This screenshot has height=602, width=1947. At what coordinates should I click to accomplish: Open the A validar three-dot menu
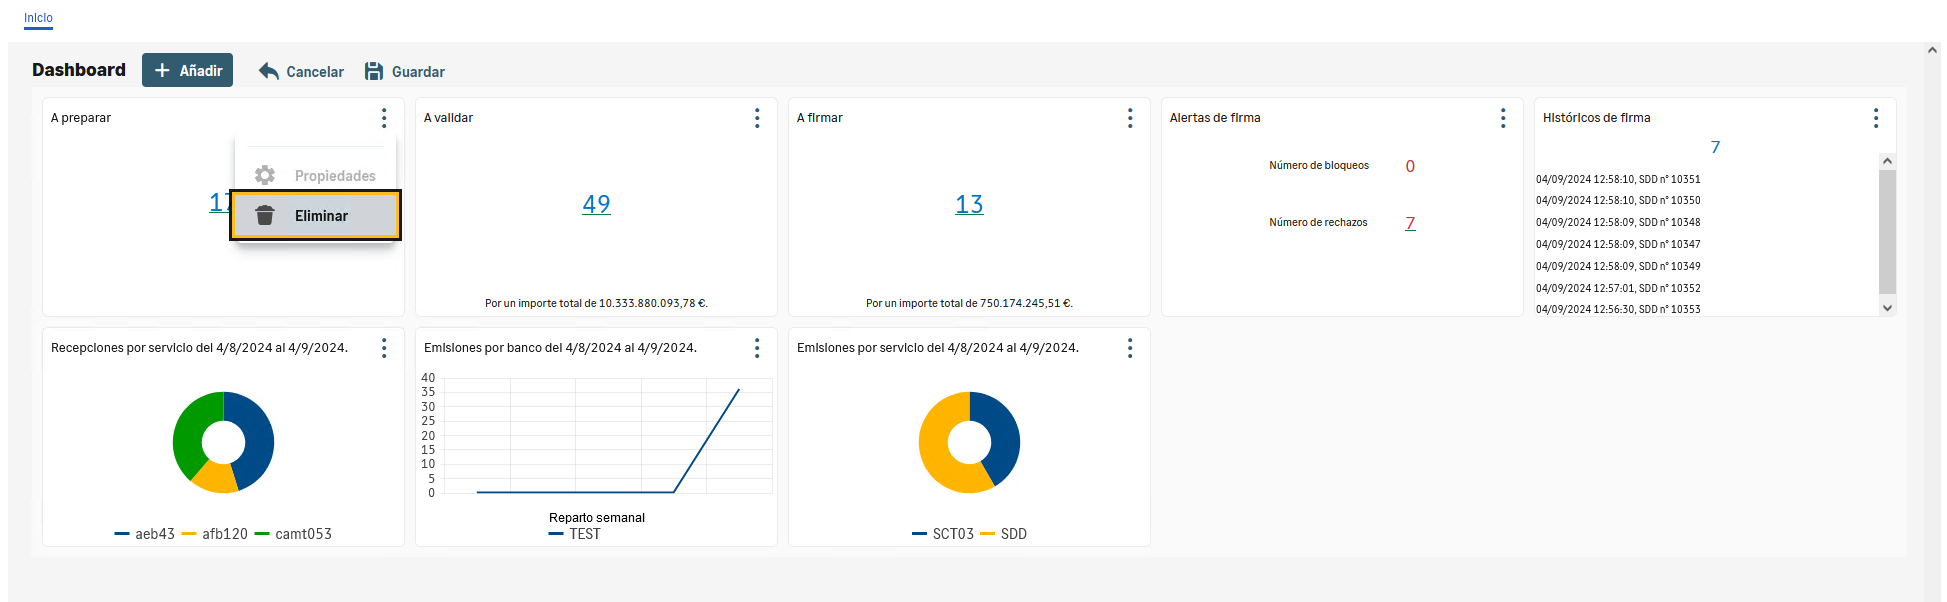coord(757,118)
